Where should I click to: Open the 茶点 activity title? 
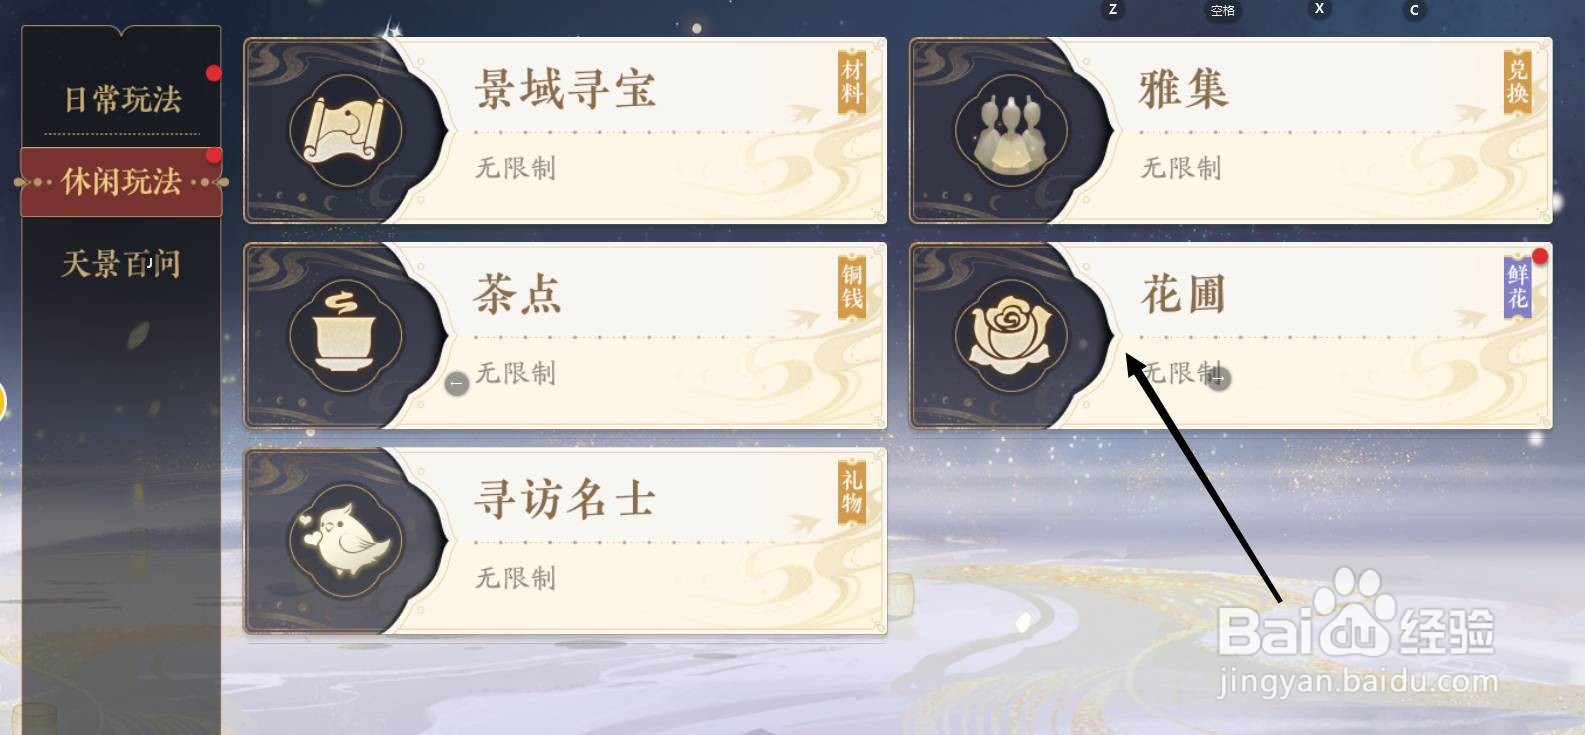coord(518,294)
